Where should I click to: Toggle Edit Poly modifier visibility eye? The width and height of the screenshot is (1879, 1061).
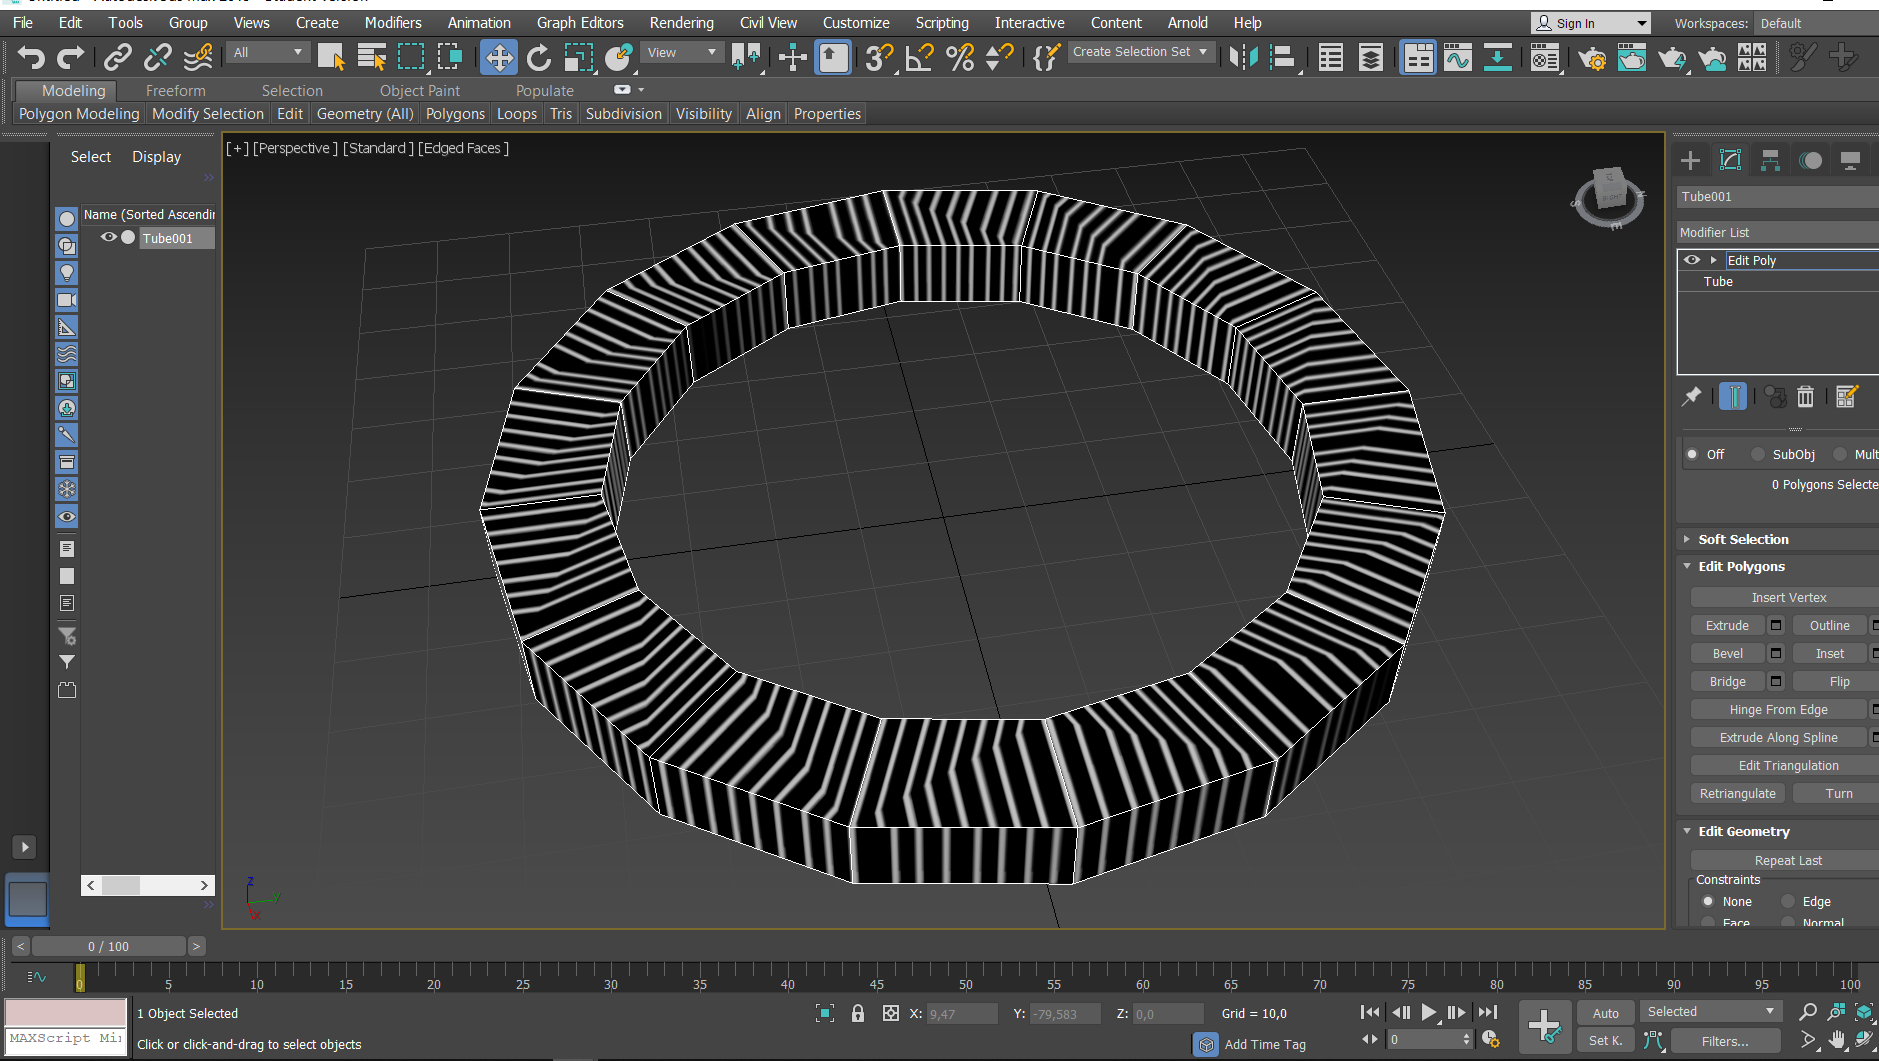coord(1692,260)
